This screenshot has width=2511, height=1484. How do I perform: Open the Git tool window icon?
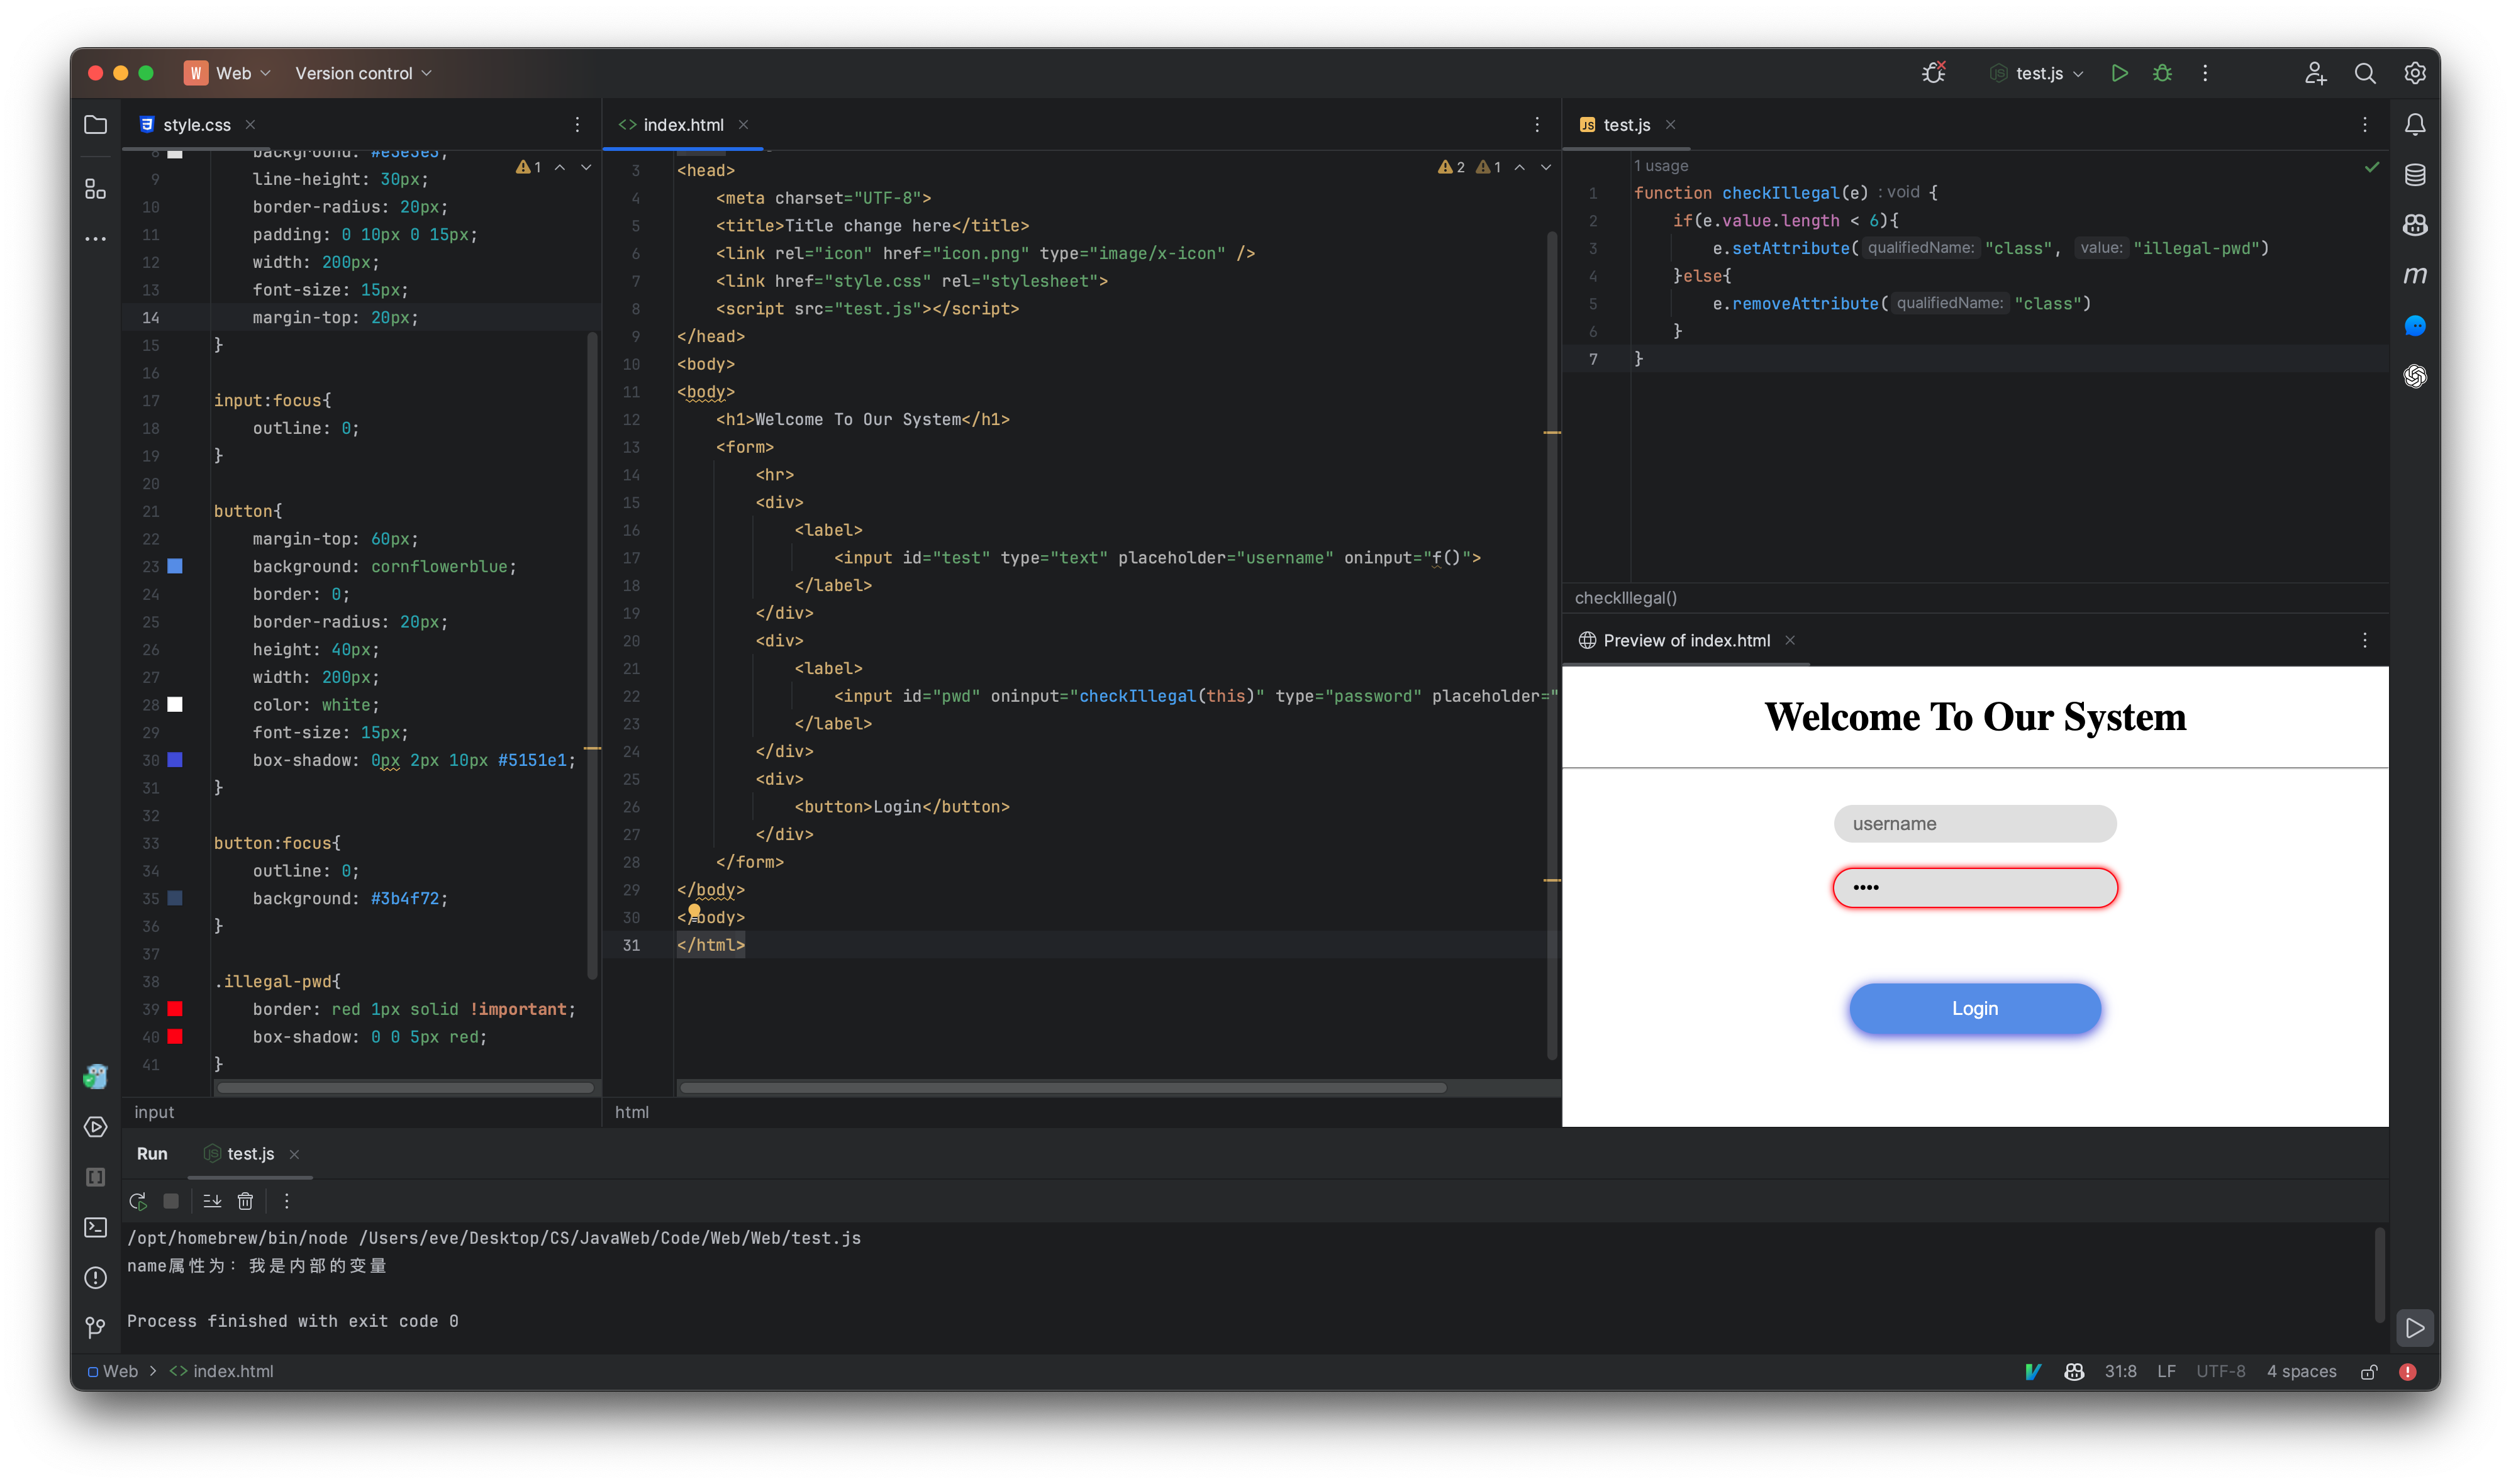pyautogui.click(x=96, y=1327)
